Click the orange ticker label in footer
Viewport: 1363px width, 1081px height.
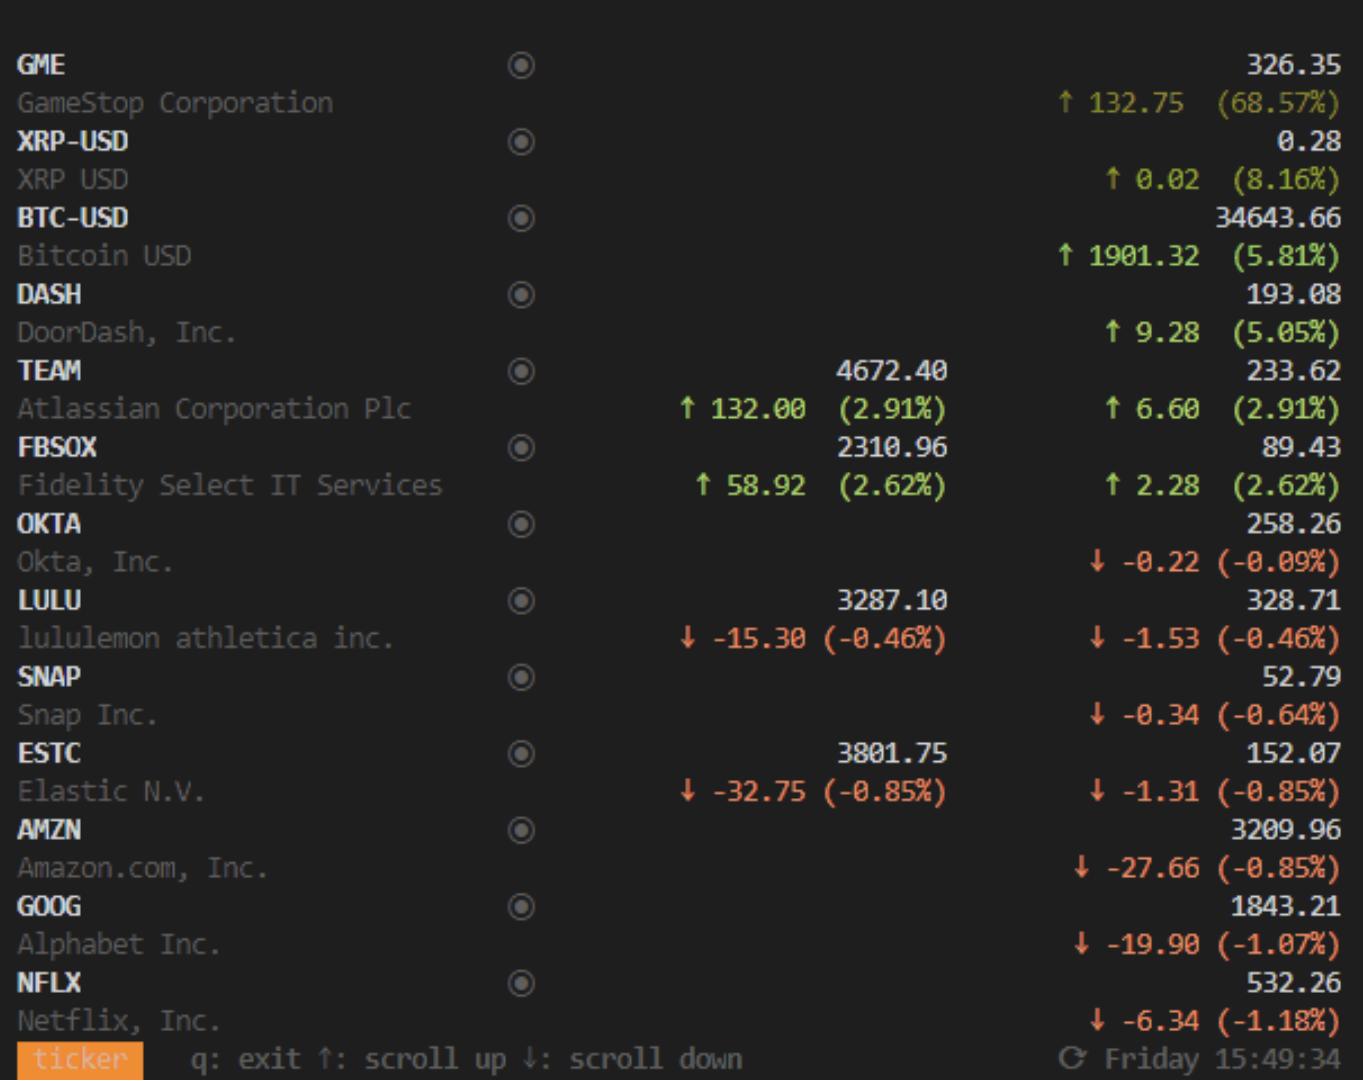(x=80, y=1059)
